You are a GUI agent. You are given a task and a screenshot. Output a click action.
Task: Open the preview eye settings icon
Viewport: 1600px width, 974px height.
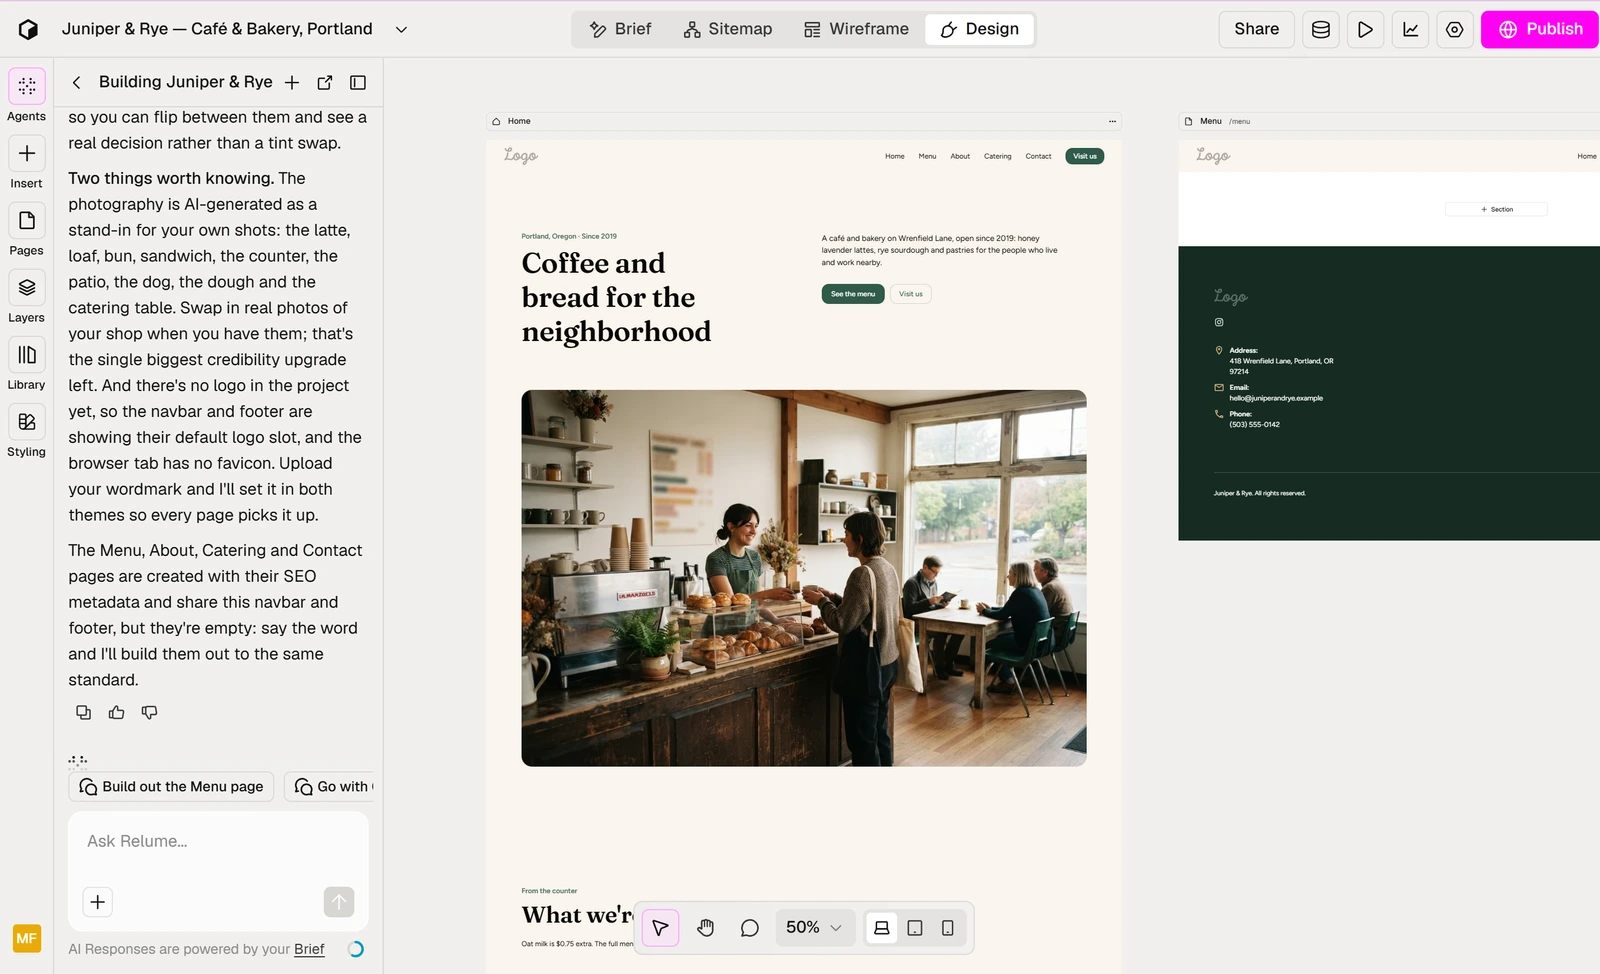(x=1455, y=29)
